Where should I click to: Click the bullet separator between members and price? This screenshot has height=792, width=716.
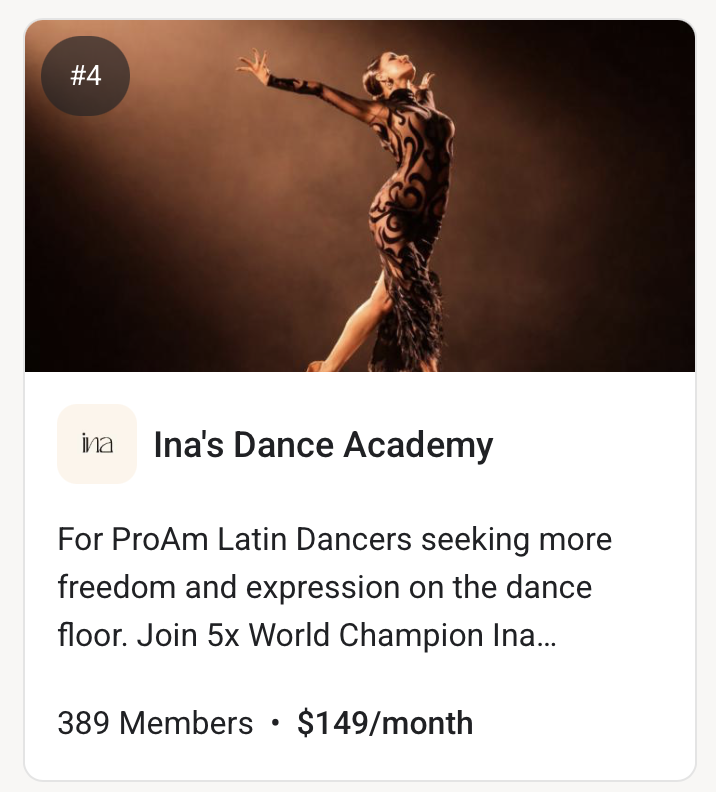(x=275, y=723)
